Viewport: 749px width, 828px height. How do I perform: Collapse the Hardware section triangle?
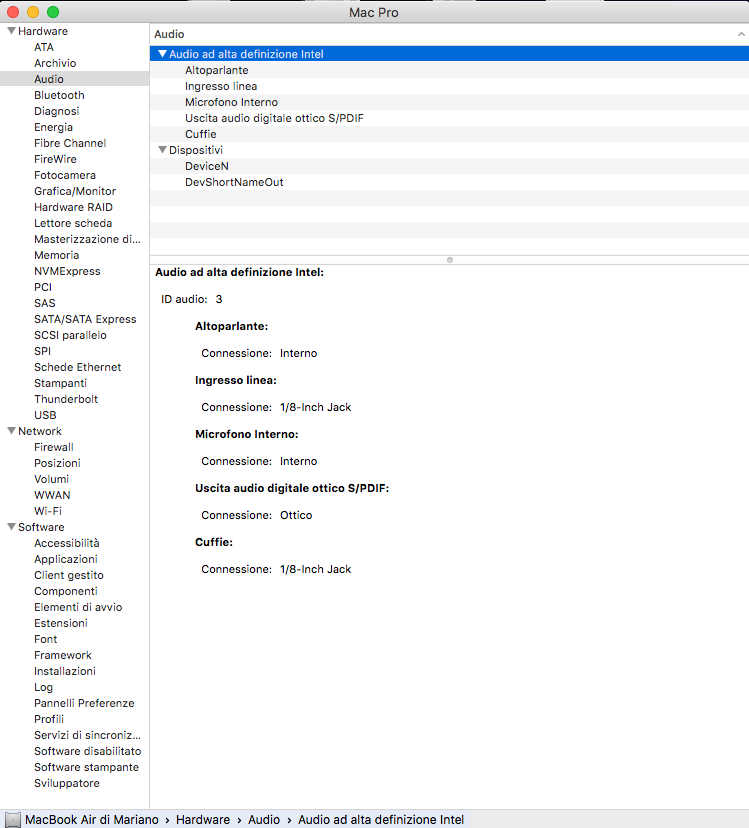pyautogui.click(x=10, y=32)
